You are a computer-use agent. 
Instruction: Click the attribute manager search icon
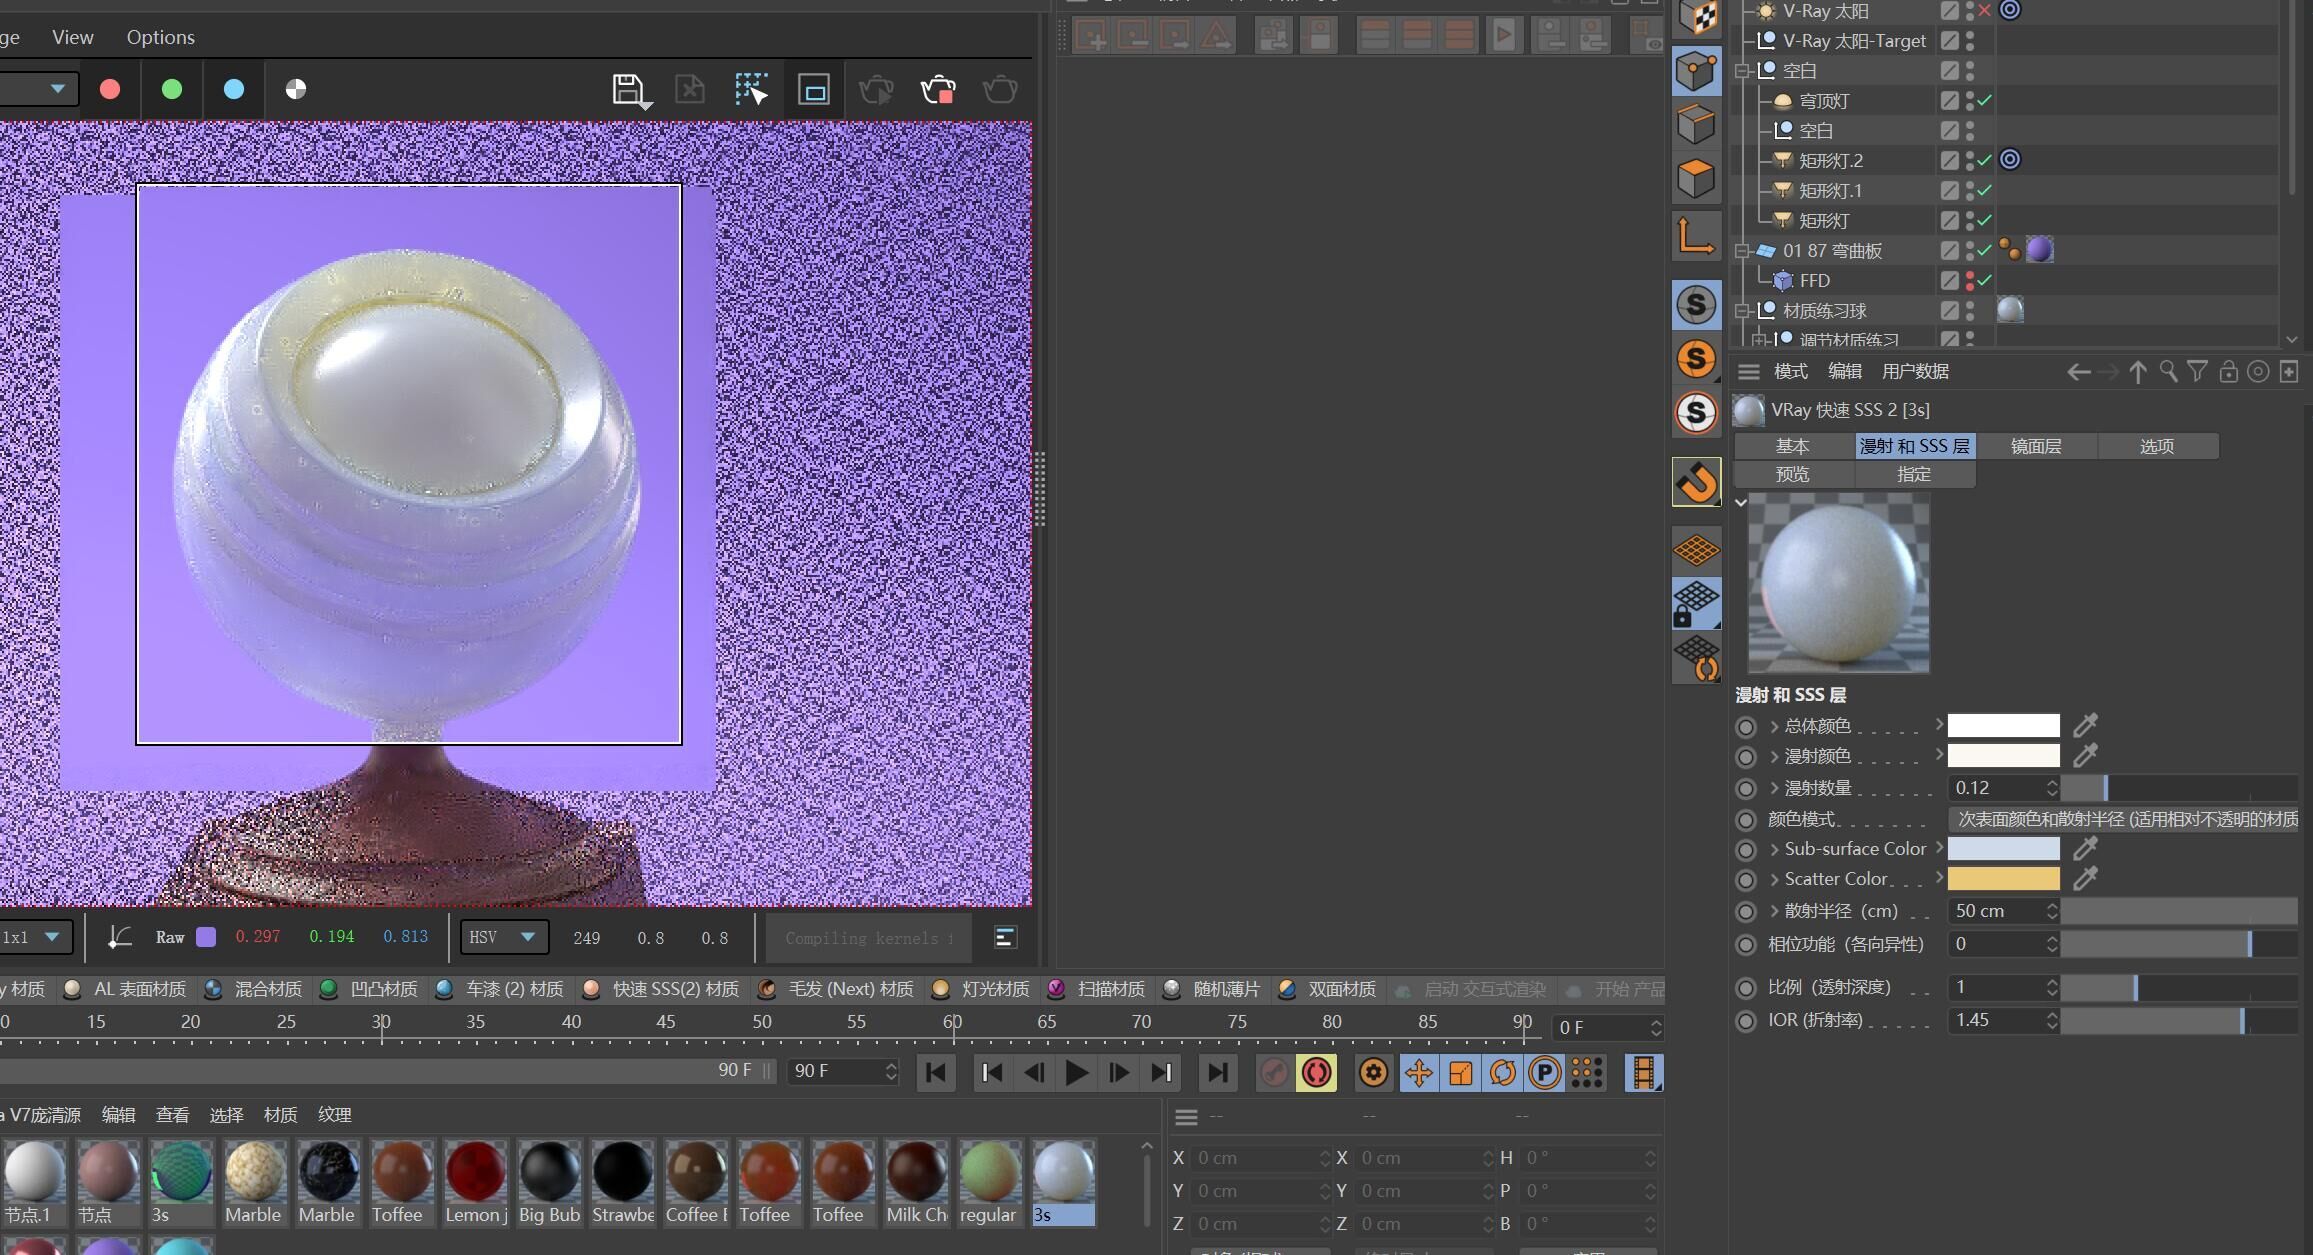tap(2167, 372)
